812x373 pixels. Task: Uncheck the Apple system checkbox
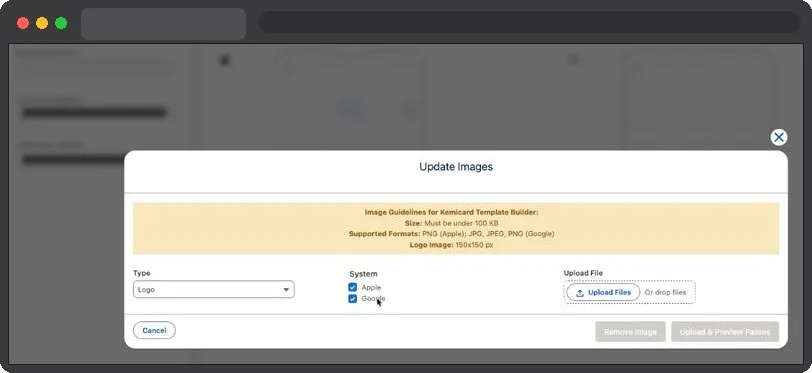tap(353, 287)
